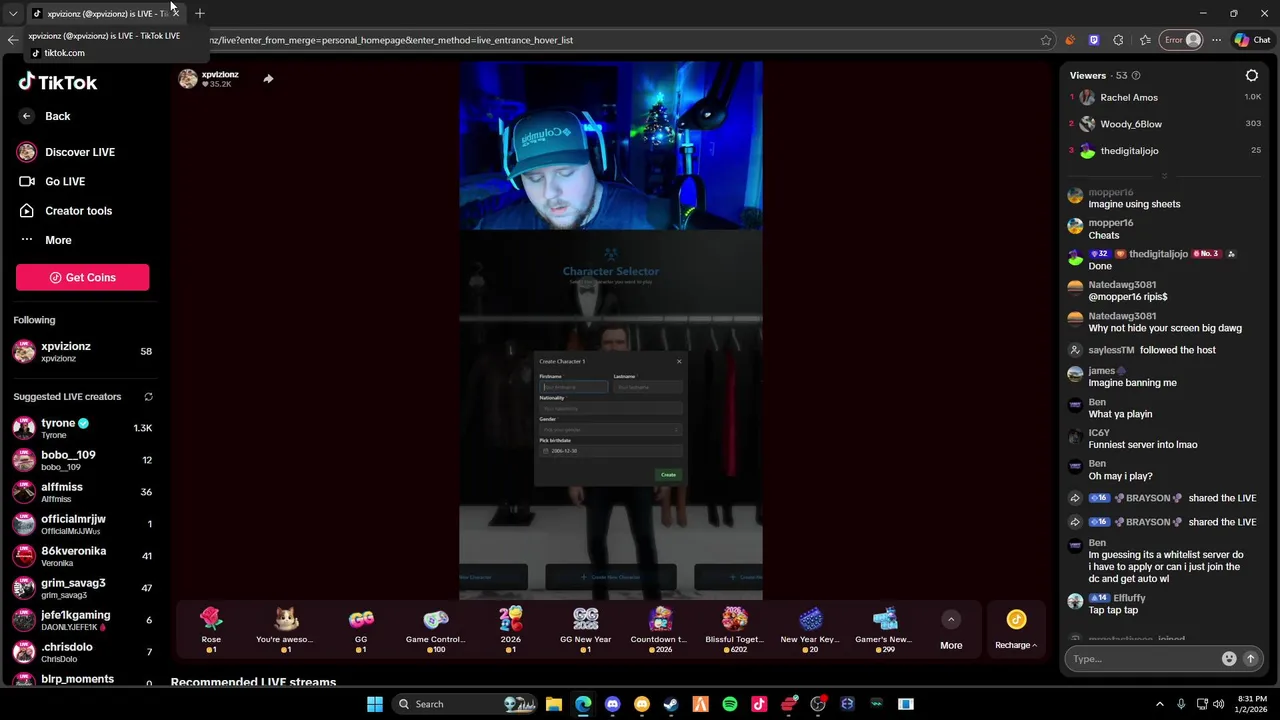Open tyrone's LIVE stream
Viewport: 1280px width, 720px height.
coord(82,428)
